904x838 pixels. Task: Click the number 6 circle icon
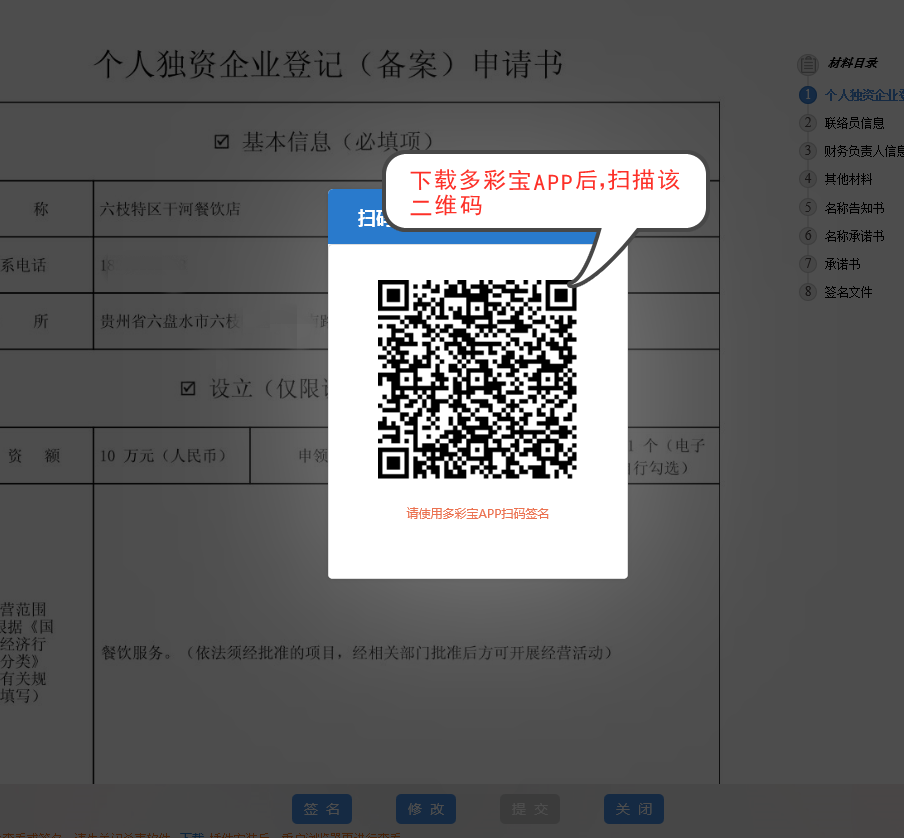click(808, 236)
